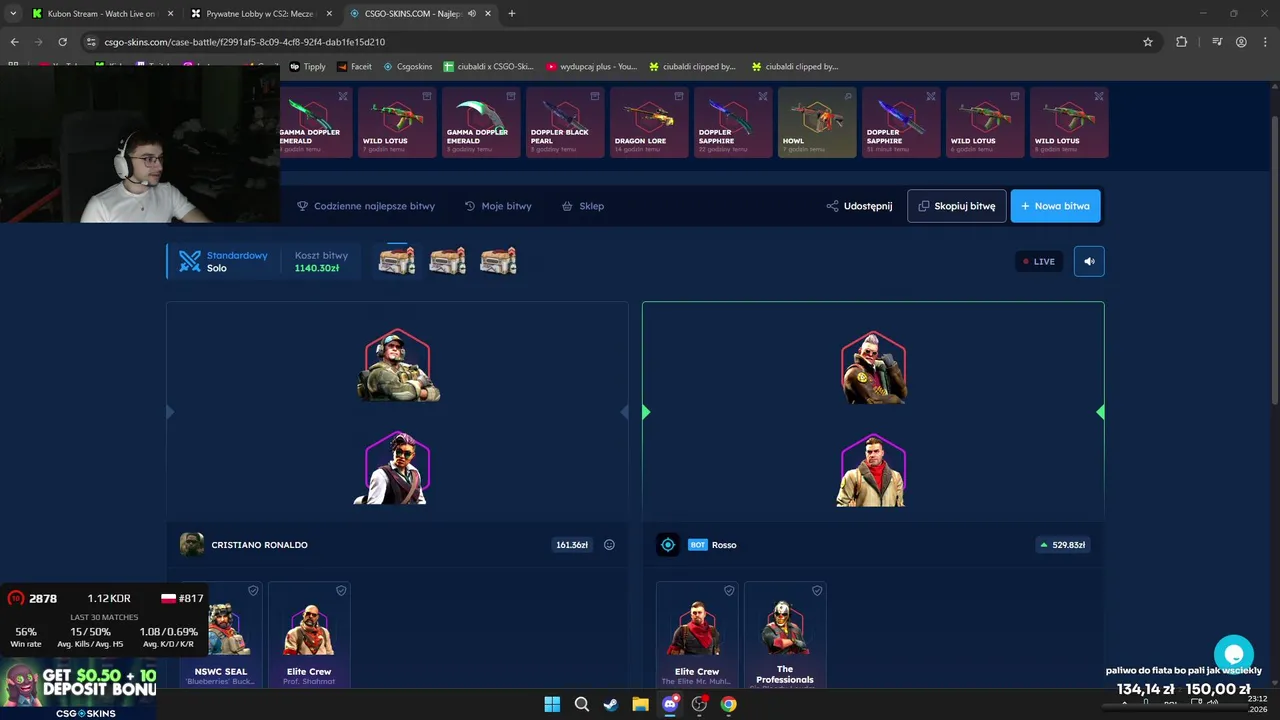Screen dimensions: 1280x720
Task: Open Discord from the taskbar
Action: [x=669, y=704]
